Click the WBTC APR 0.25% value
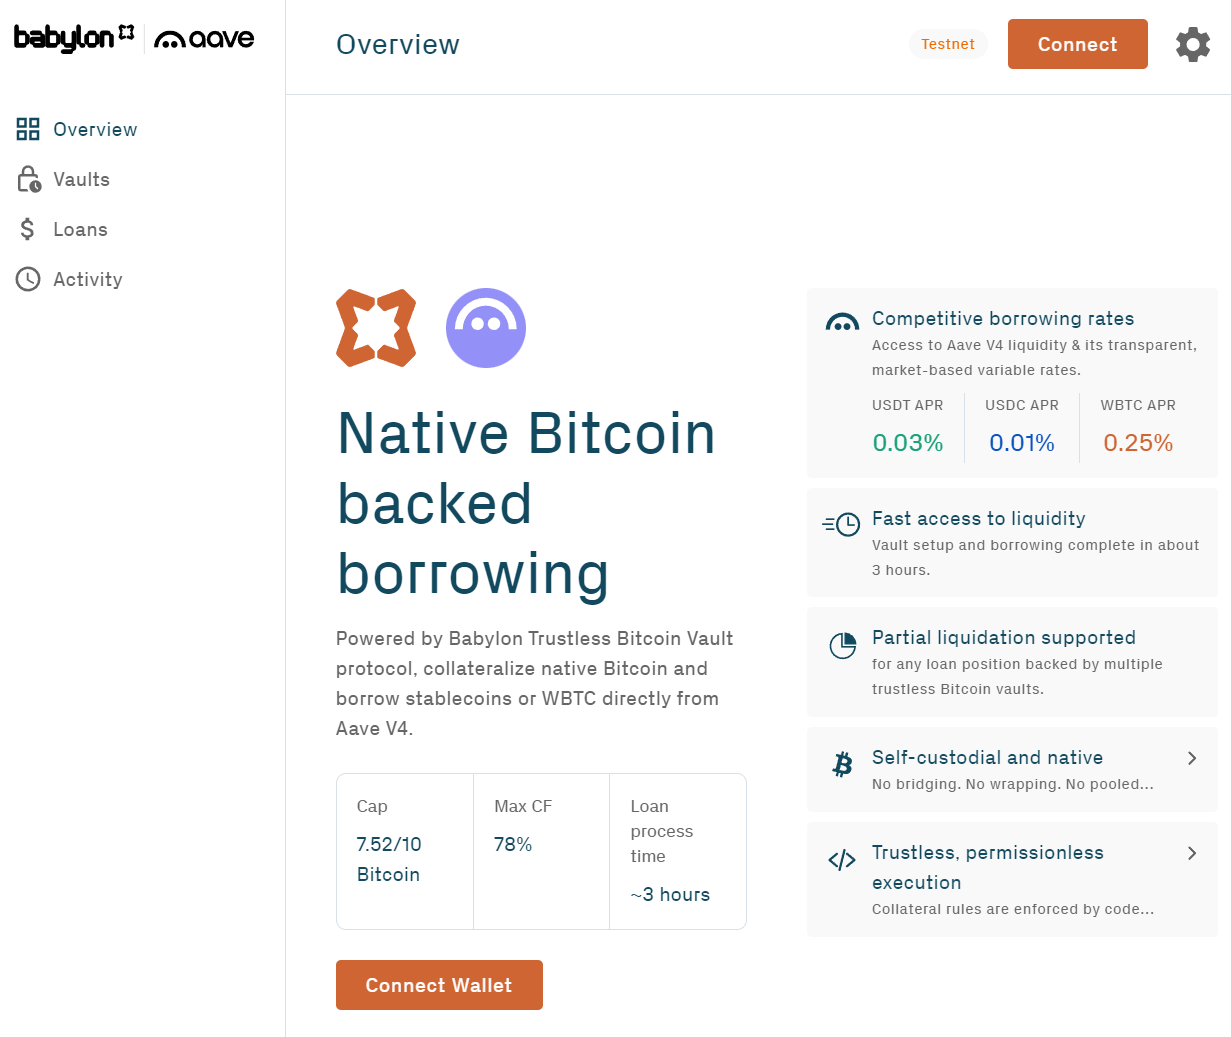Image resolution: width=1231 pixels, height=1037 pixels. coord(1138,443)
